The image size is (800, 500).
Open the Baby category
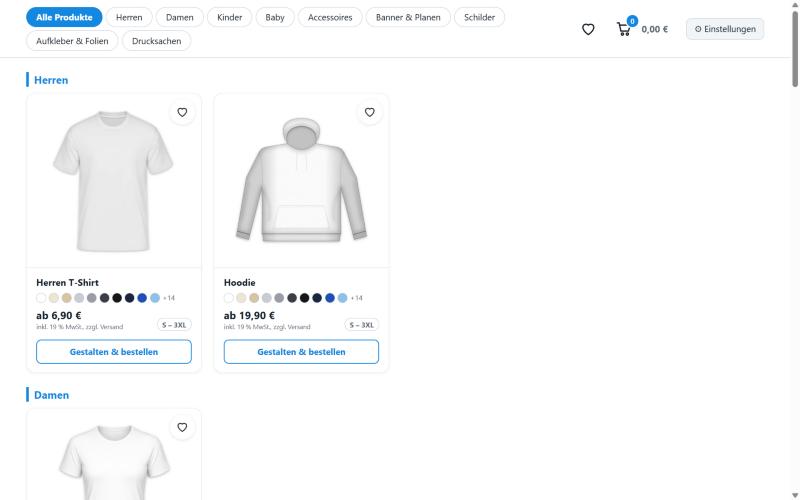tap(275, 17)
